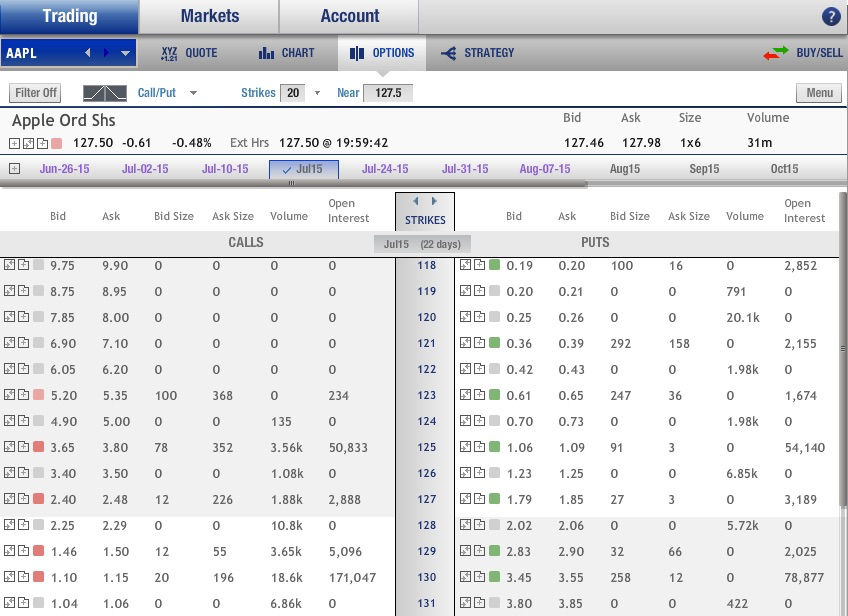Click green indicator square on 118 put
848x616 pixels.
[x=494, y=265]
